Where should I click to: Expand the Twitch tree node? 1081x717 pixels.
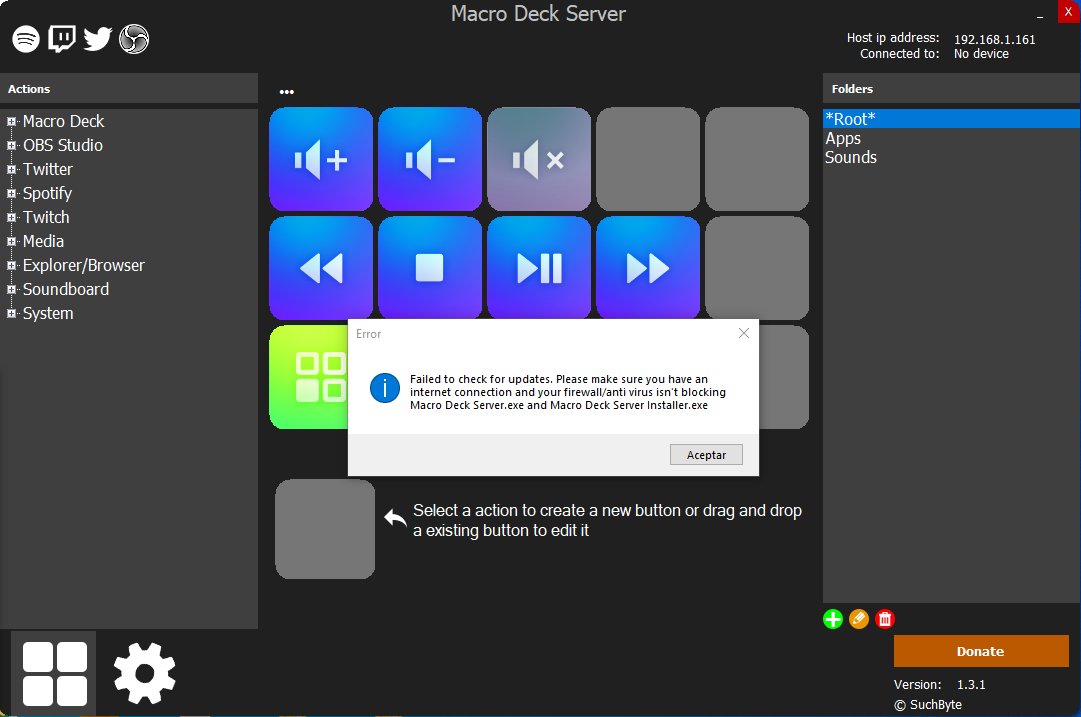[x=11, y=217]
